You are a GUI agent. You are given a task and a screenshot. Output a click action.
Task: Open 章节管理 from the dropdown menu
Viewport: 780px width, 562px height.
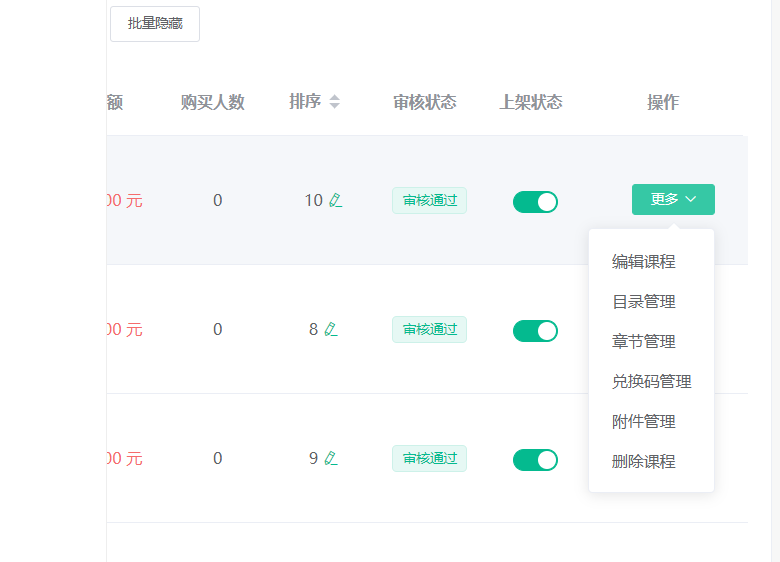[643, 342]
